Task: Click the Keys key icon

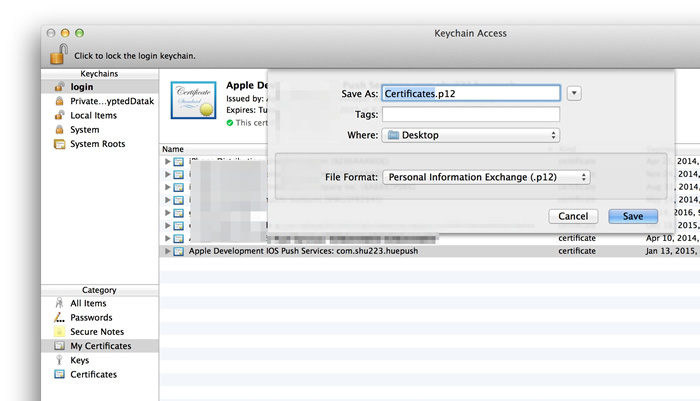Action: (59, 360)
